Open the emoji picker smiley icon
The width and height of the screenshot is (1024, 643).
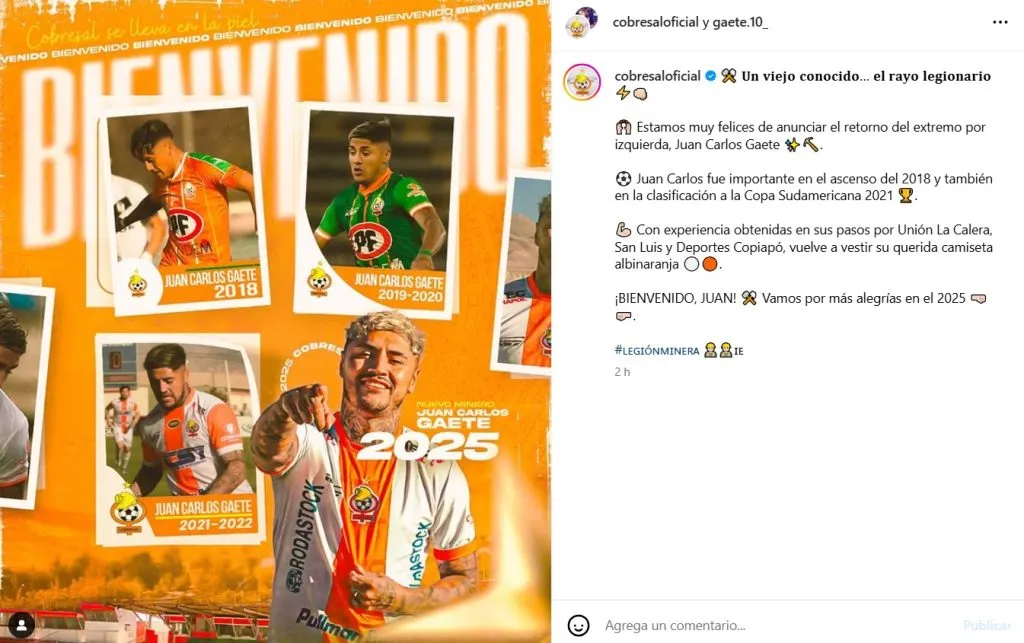578,625
